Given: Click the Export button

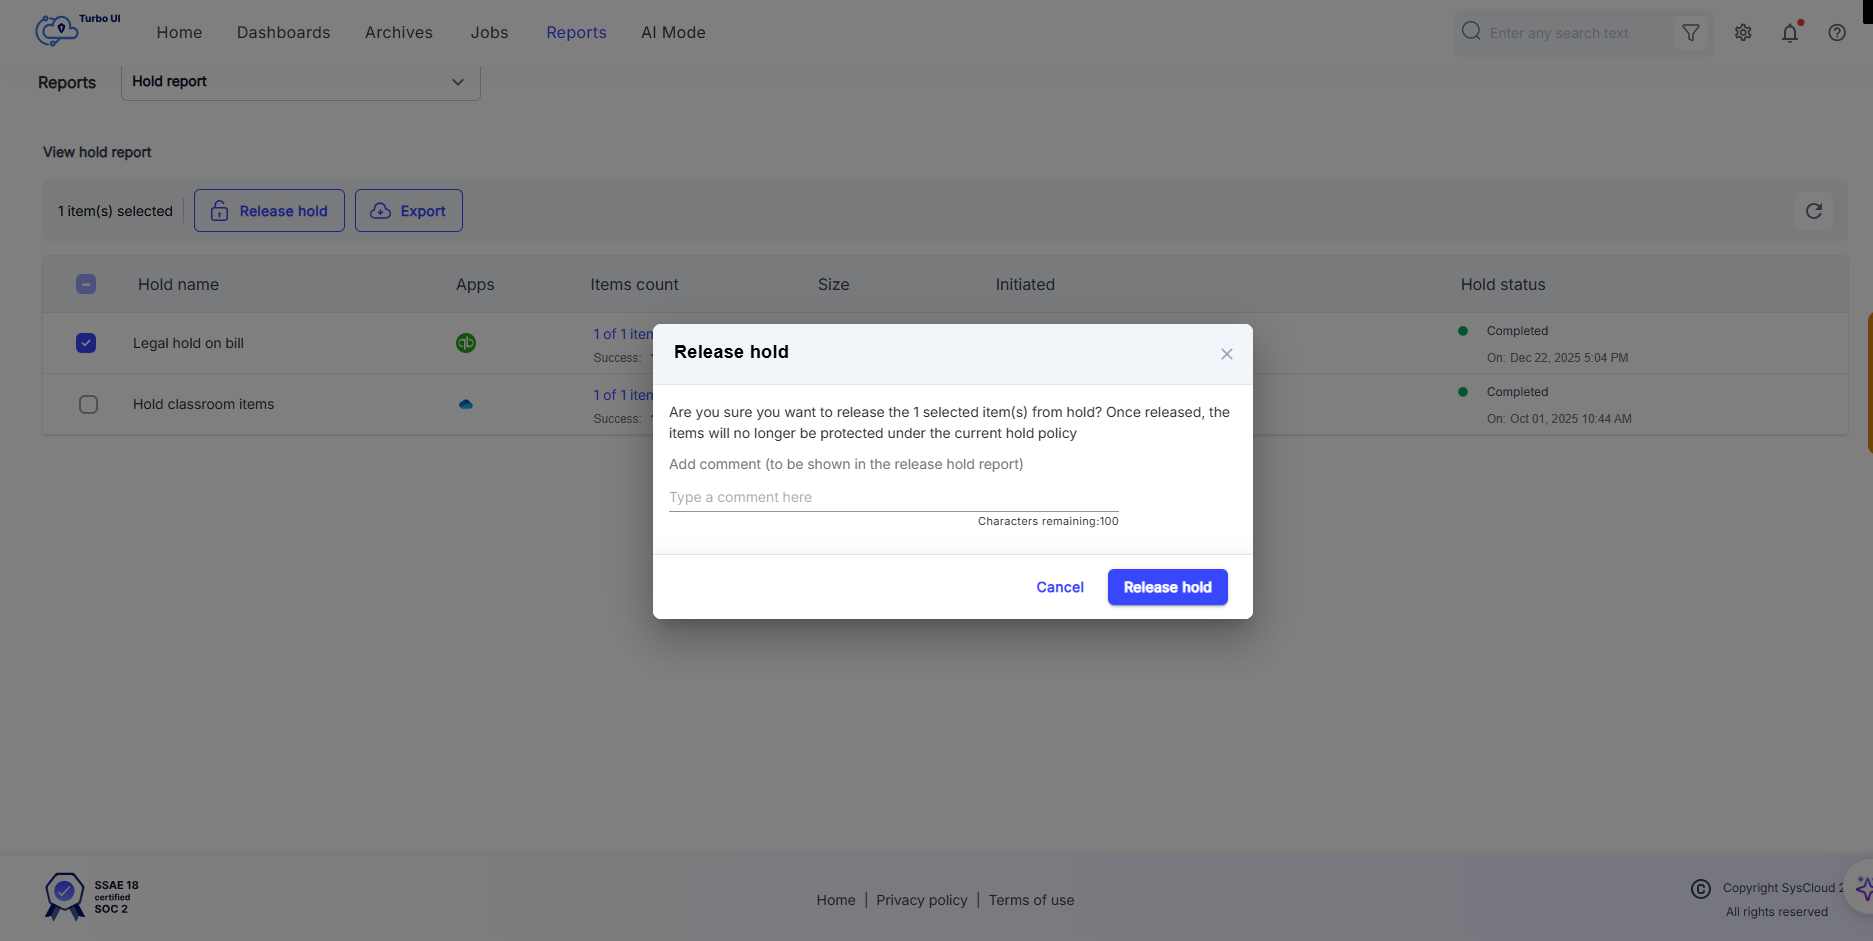Looking at the screenshot, I should pos(409,211).
